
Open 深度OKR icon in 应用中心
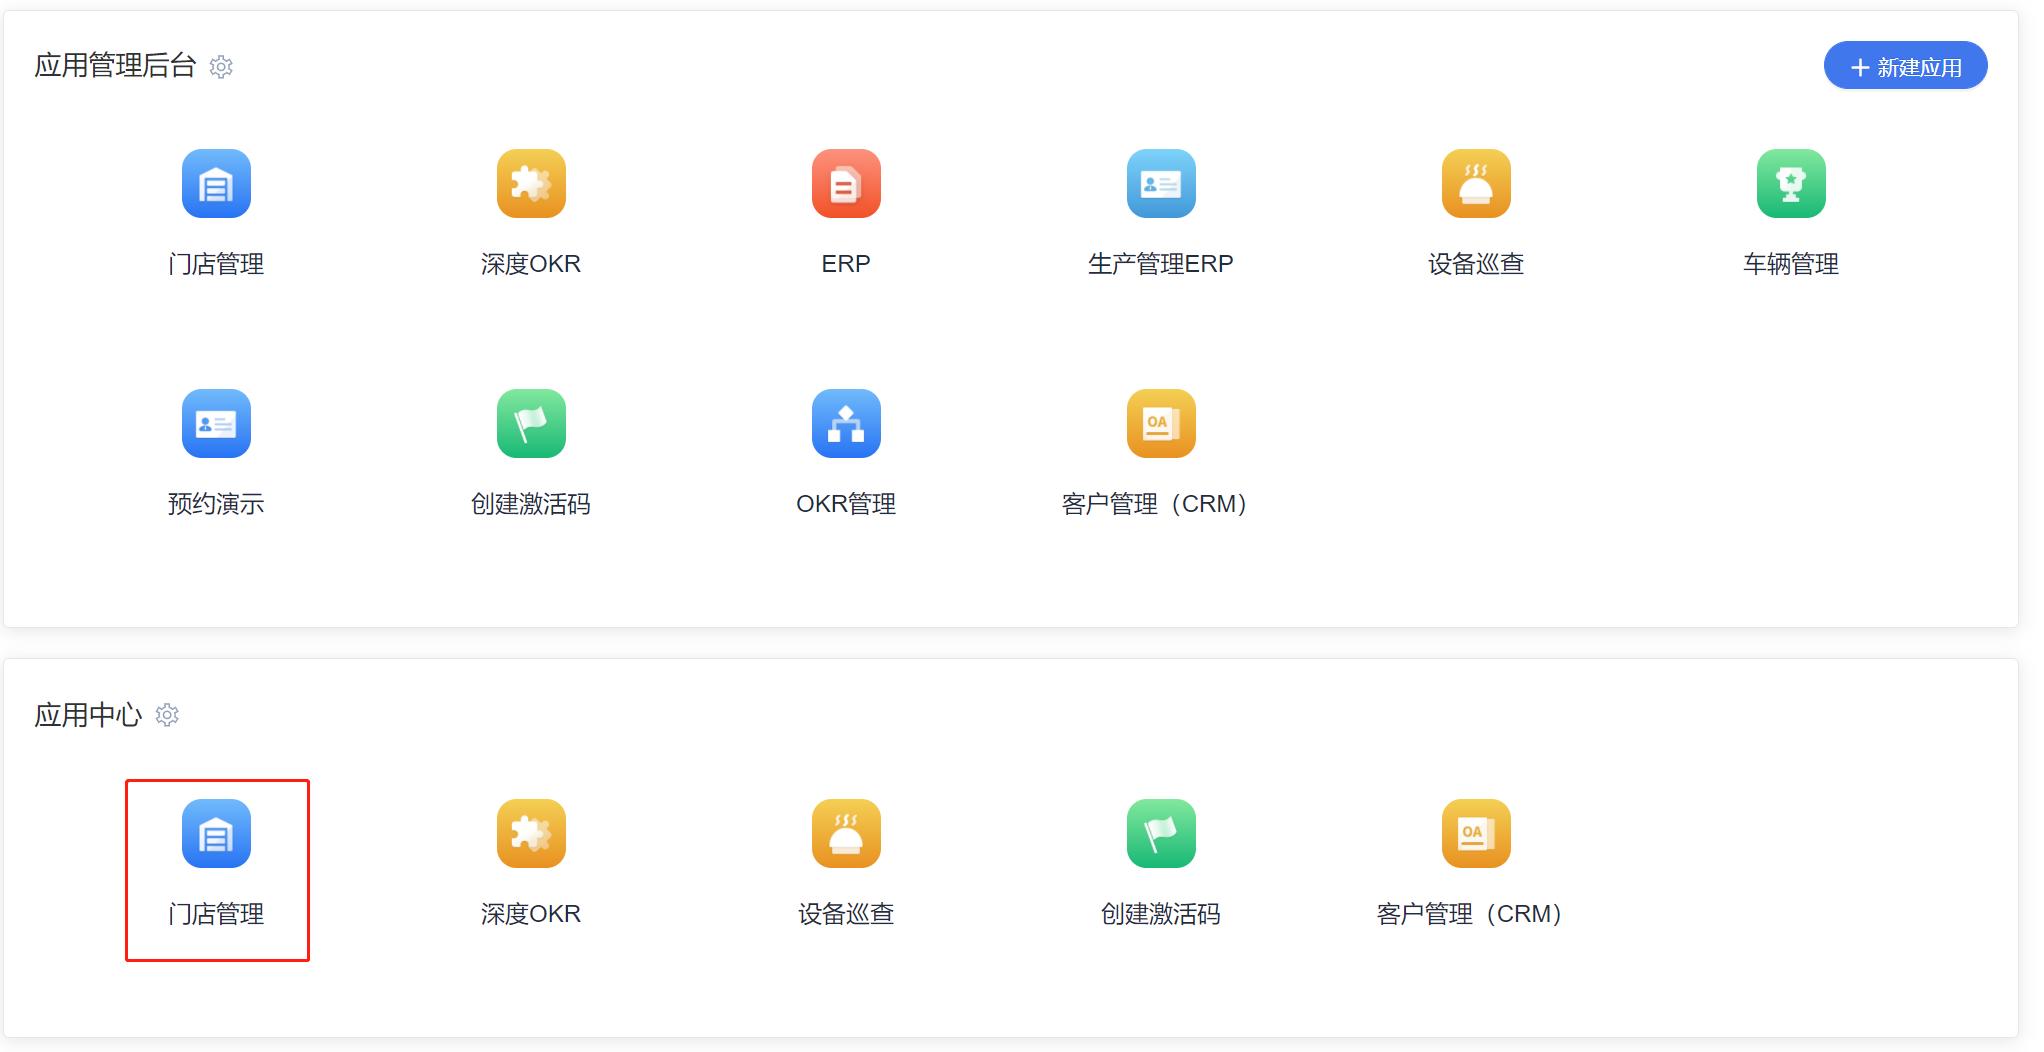point(531,833)
